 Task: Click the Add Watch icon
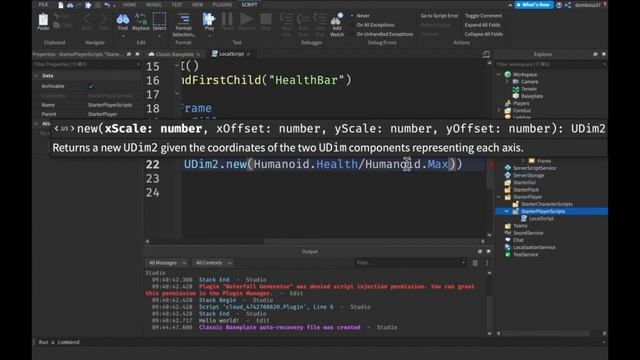point(337,20)
